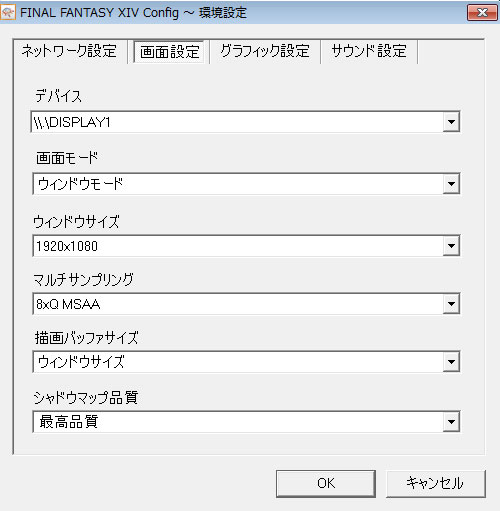Open the グラフィック設定 tab

point(265,51)
